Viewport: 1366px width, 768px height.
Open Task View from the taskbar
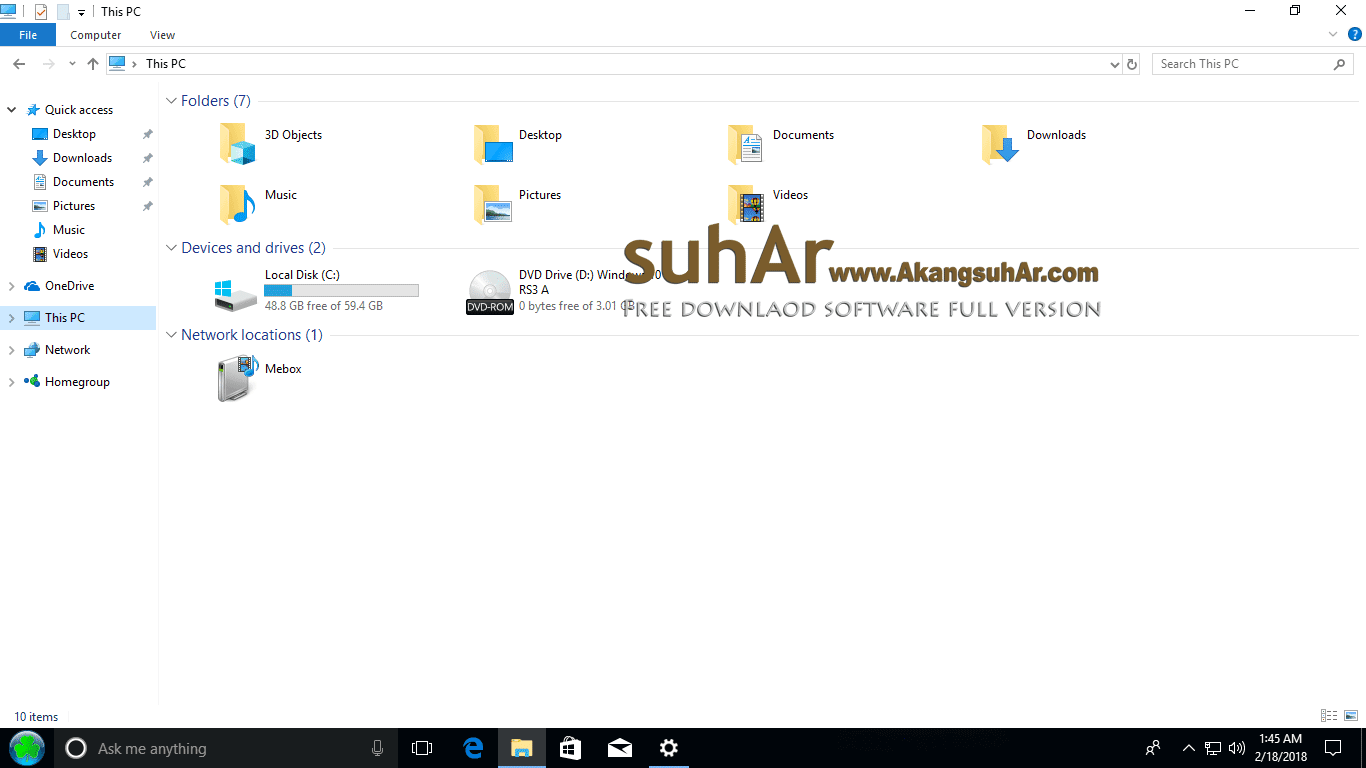pyautogui.click(x=422, y=748)
